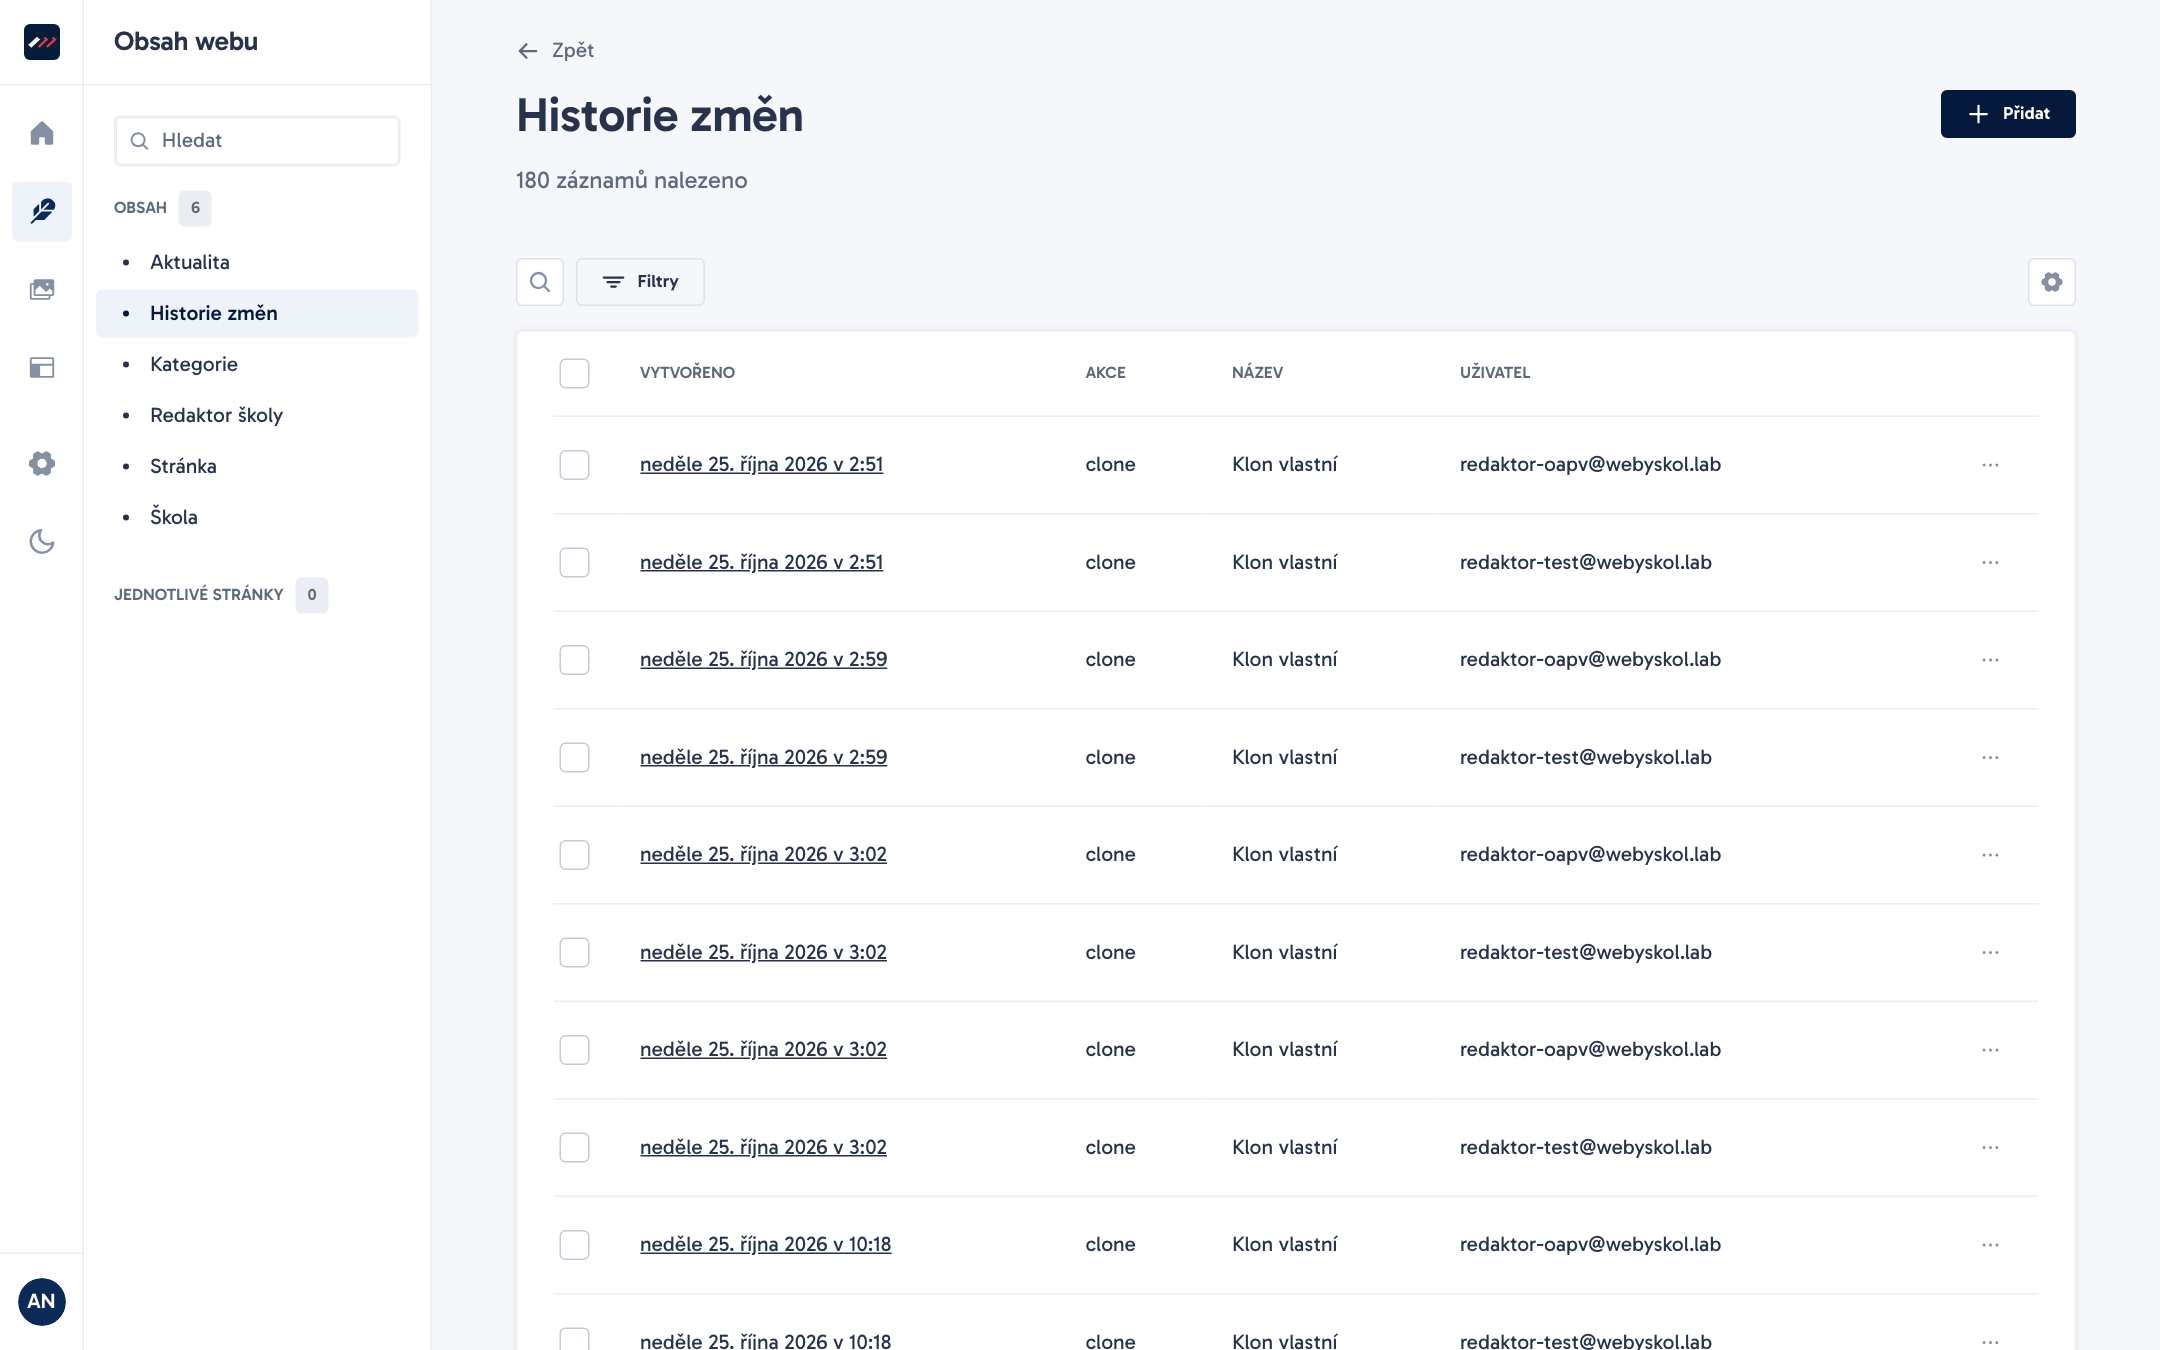The width and height of the screenshot is (2160, 1350).
Task: Open the 2:51 redaktor-oapv record date link
Action: pos(761,464)
